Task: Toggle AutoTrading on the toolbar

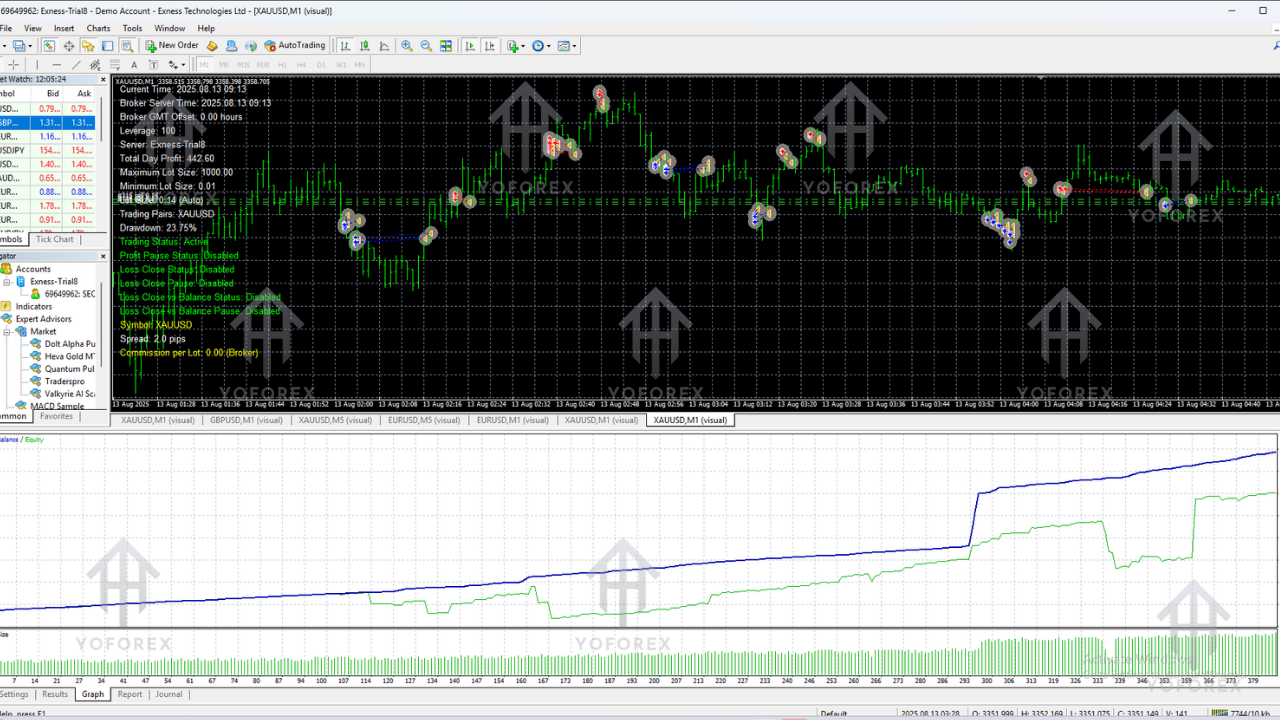Action: (295, 45)
